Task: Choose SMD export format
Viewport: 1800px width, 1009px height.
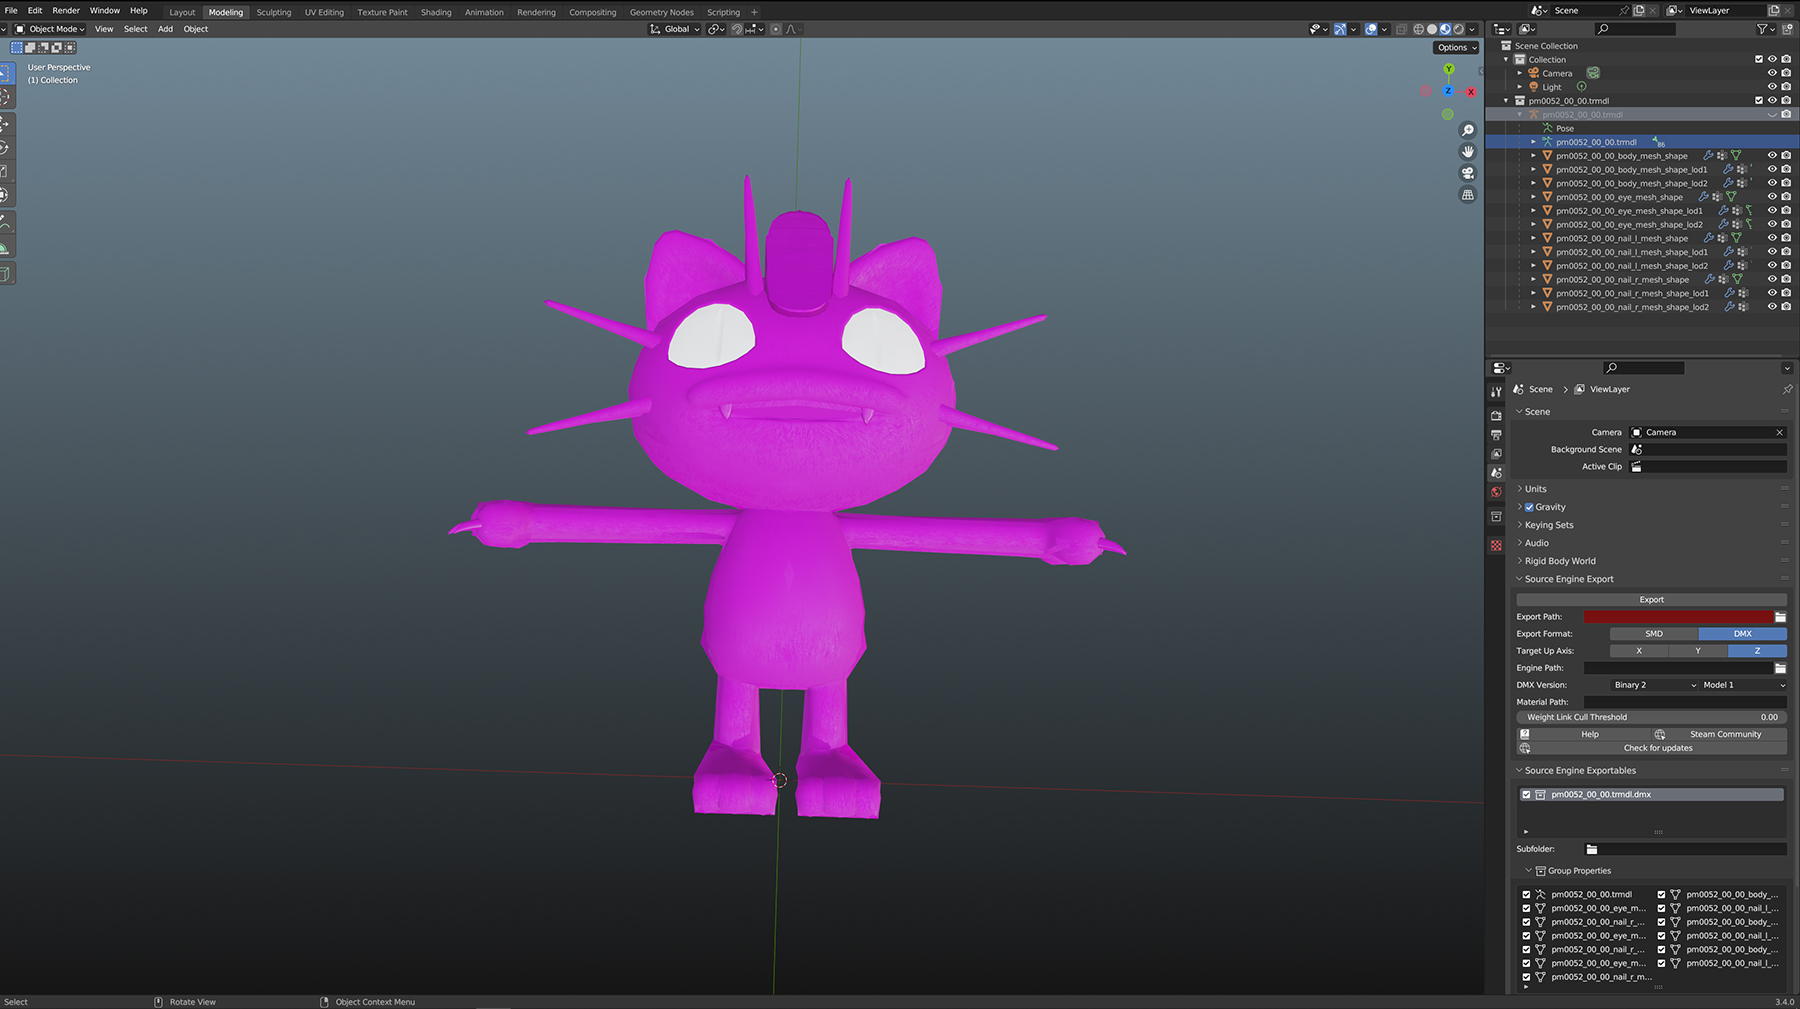Action: click(1654, 634)
